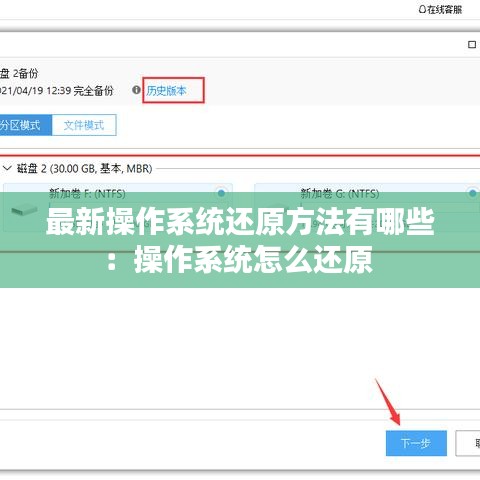Select the 新加卷 F: (NTFS) radio button
The width and height of the screenshot is (480, 480).
point(221,193)
